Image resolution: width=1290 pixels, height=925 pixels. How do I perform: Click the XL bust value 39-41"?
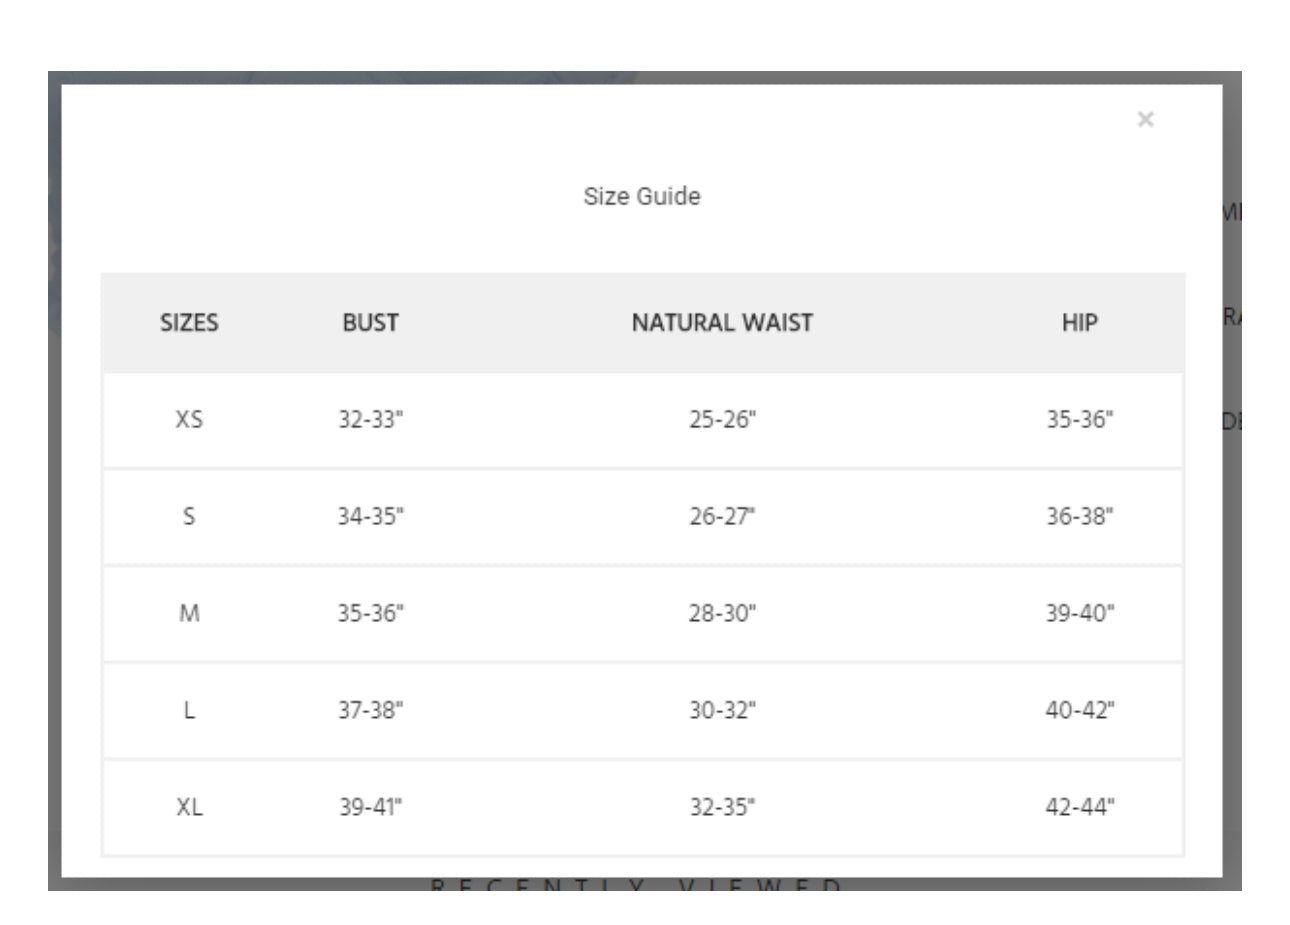(x=370, y=807)
